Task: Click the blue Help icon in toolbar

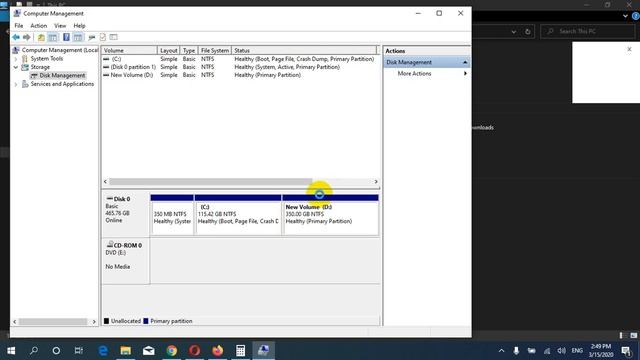Action: [x=66, y=38]
